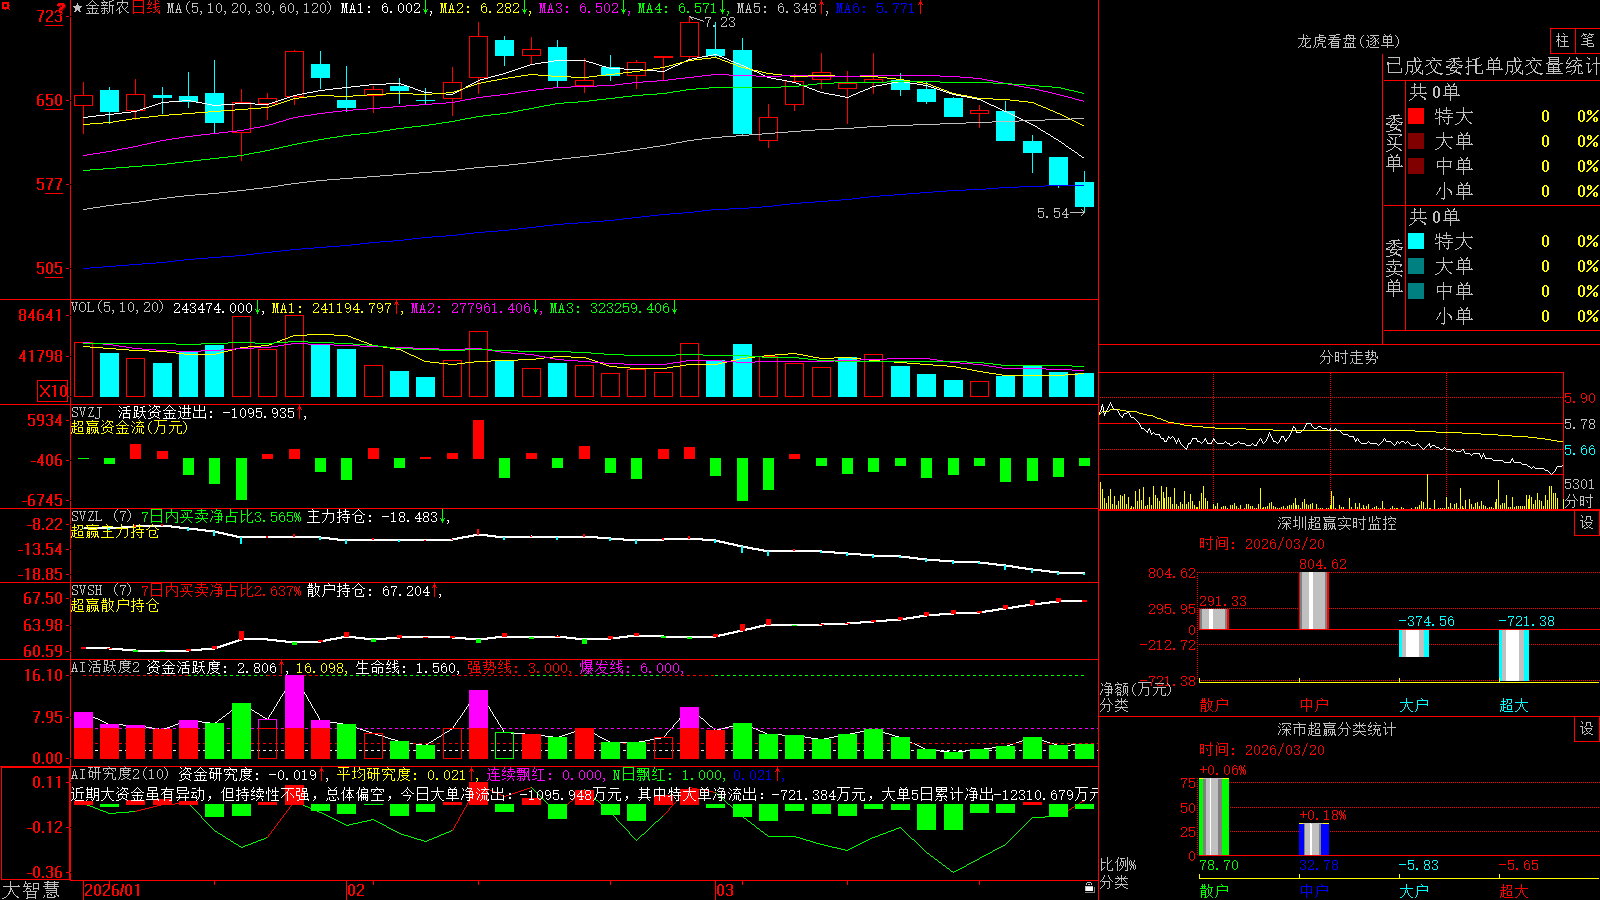This screenshot has height=900, width=1600.
Task: Click the 已成交委托单成交量统计 heading
Action: [1492, 66]
